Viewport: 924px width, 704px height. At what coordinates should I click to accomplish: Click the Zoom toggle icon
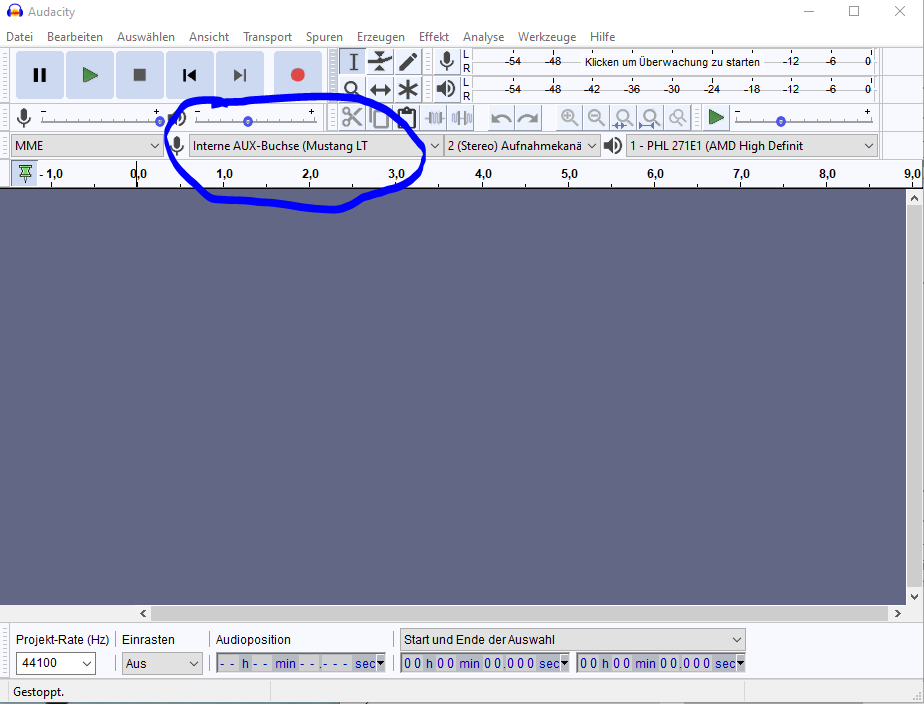click(678, 118)
